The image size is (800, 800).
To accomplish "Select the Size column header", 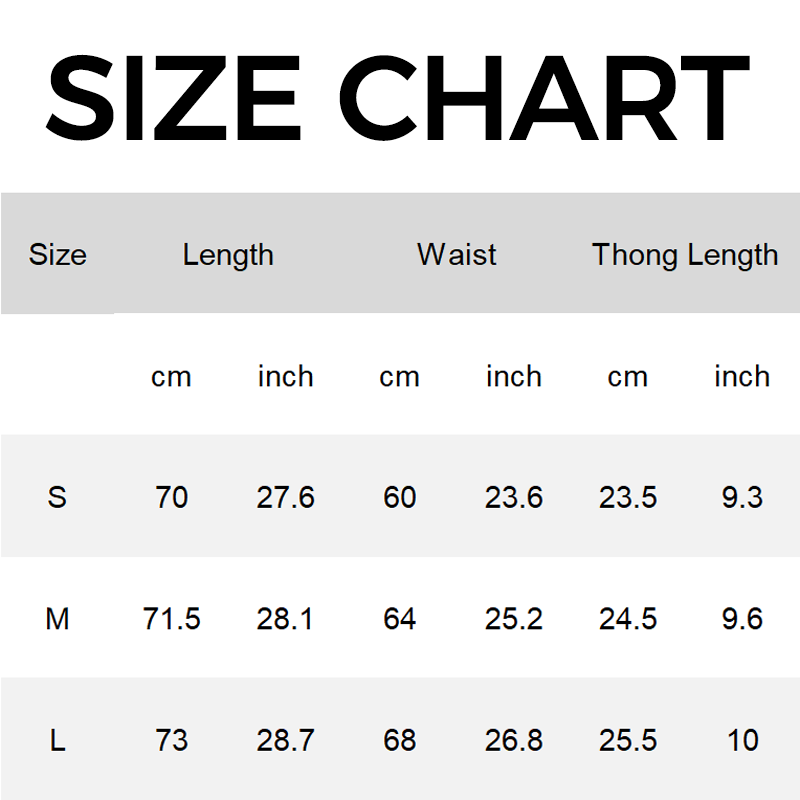I will (x=57, y=255).
